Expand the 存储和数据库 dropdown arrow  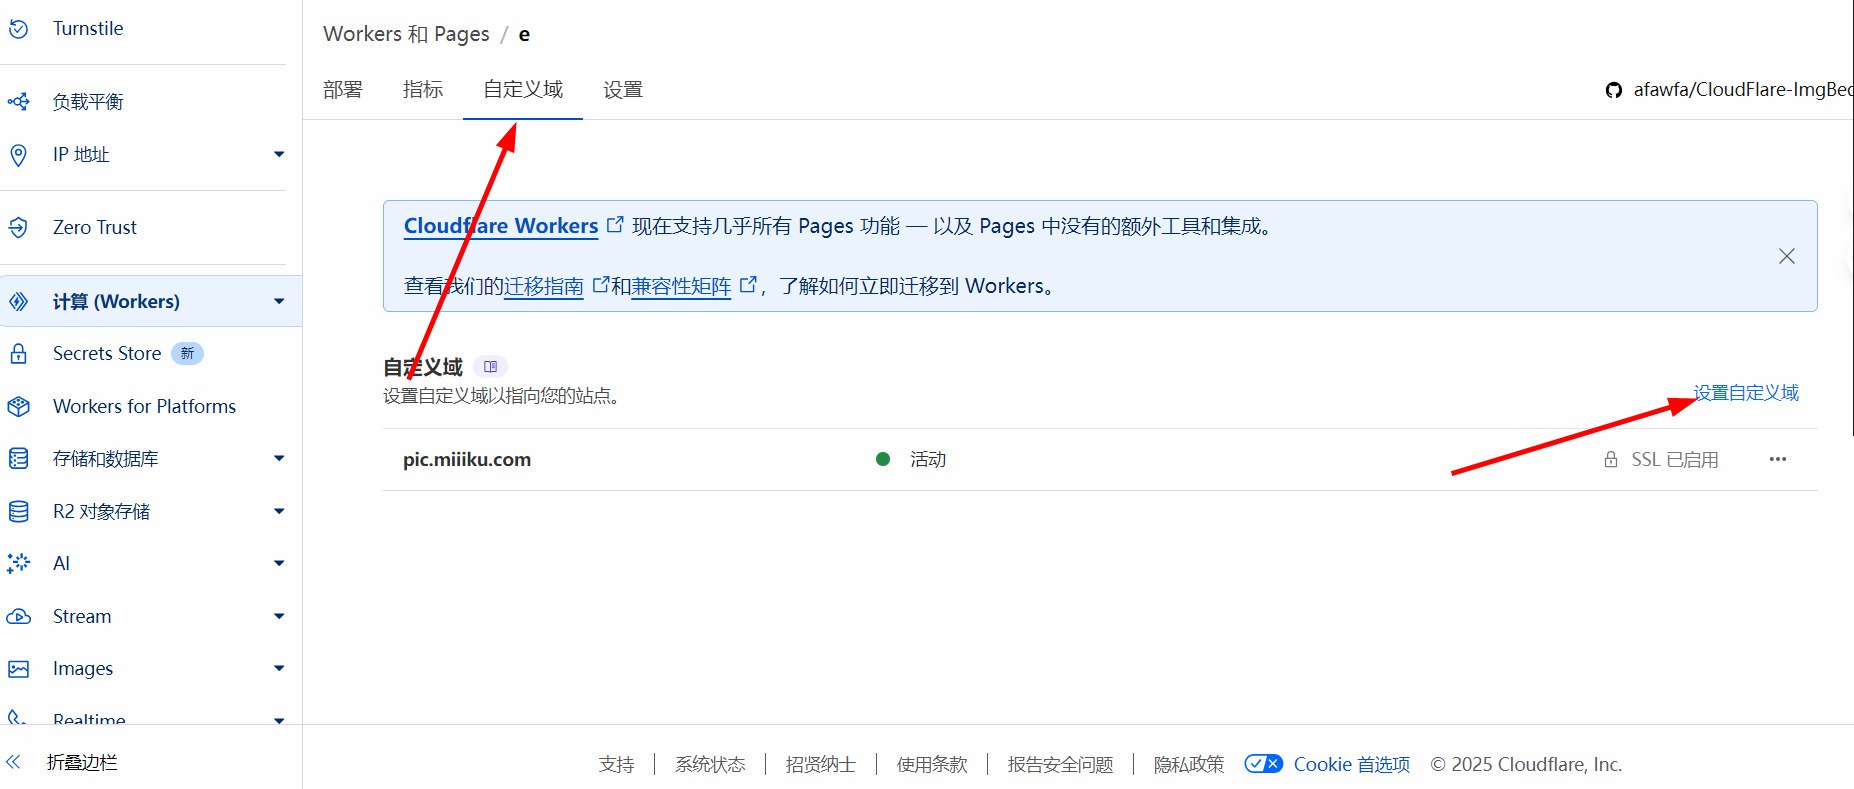[x=279, y=458]
